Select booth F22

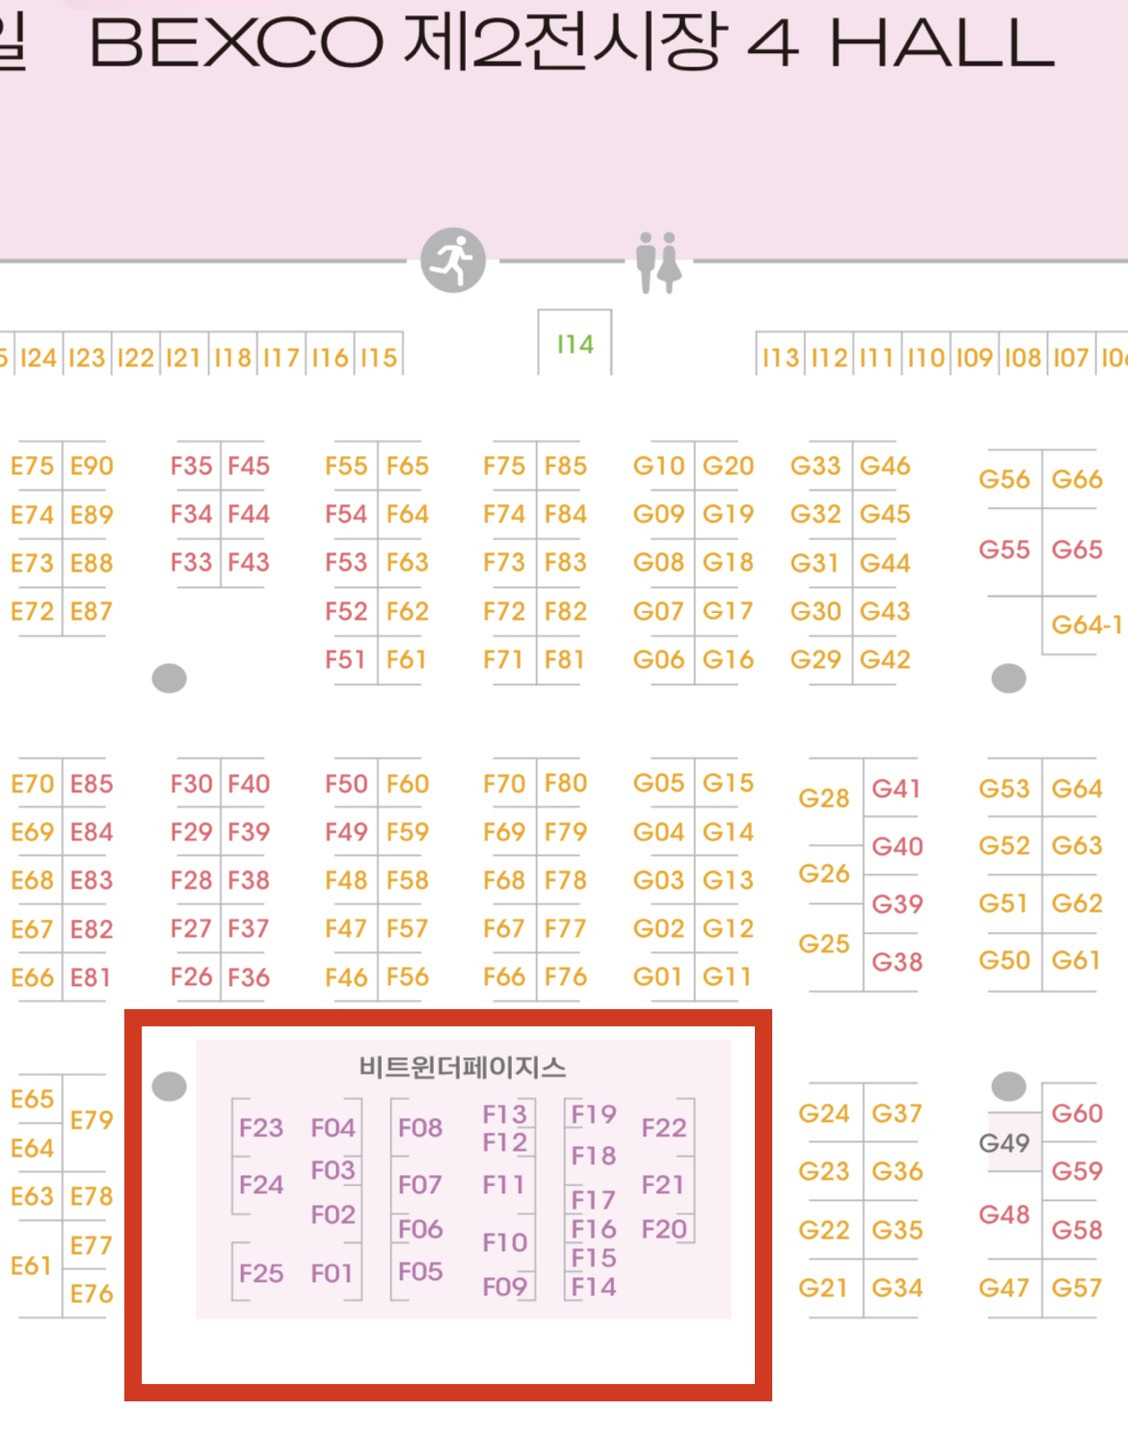click(664, 1128)
